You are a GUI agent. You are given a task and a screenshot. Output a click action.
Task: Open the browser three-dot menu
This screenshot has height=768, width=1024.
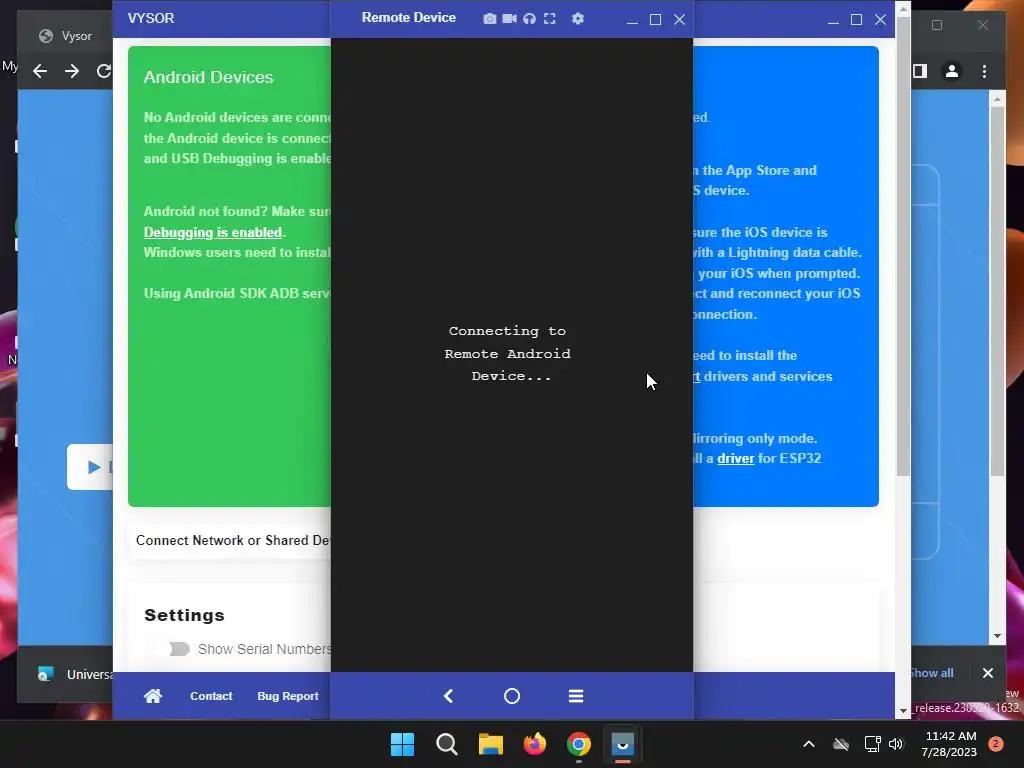point(985,71)
